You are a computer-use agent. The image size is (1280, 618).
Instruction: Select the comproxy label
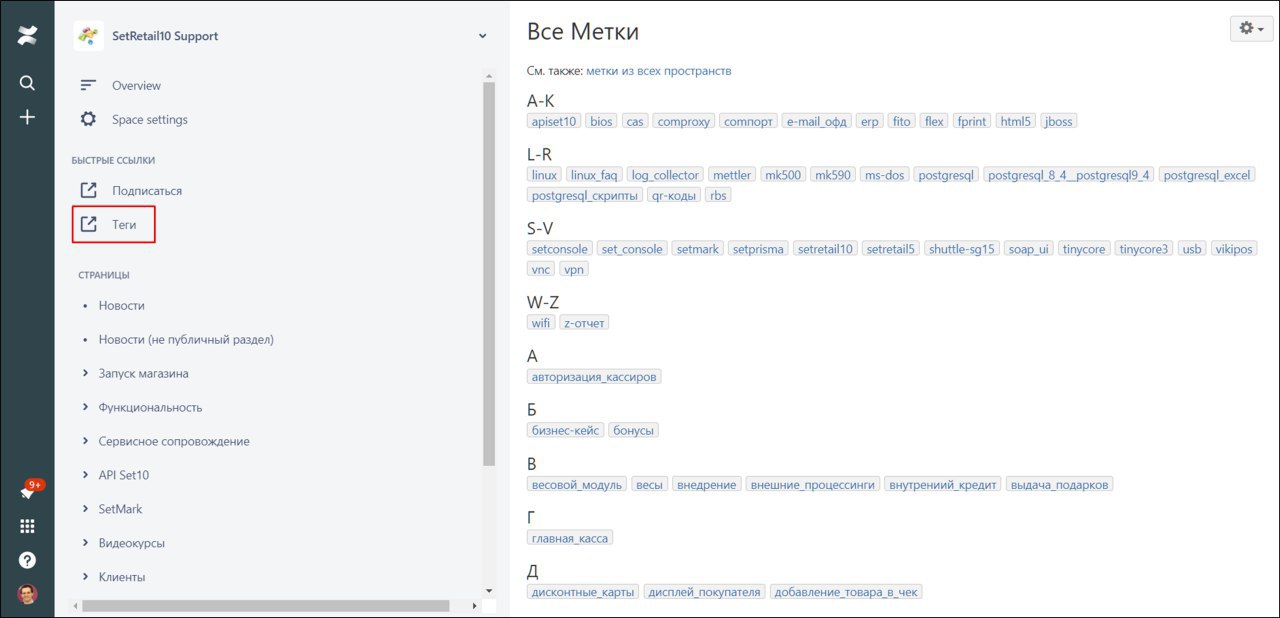tap(684, 121)
